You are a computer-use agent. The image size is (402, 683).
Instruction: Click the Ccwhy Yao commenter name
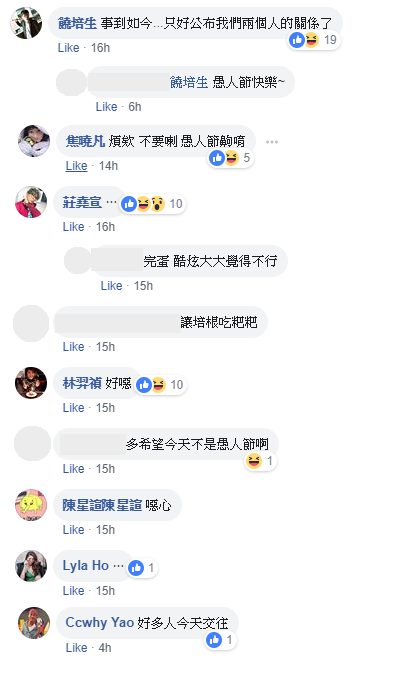pyautogui.click(x=100, y=622)
